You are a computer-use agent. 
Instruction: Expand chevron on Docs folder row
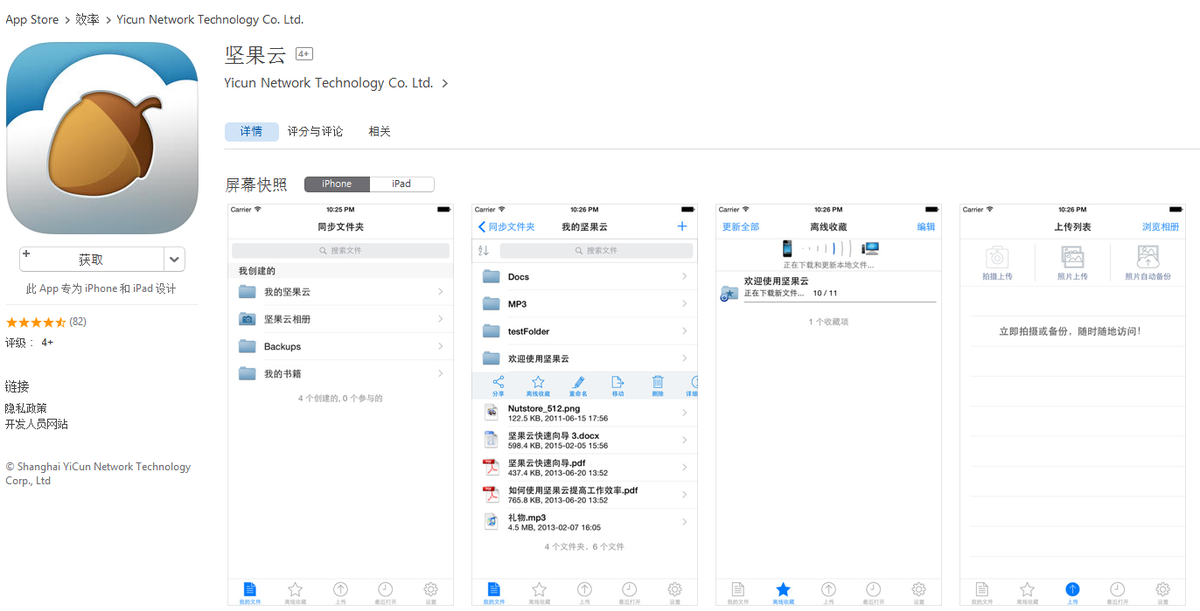click(685, 276)
